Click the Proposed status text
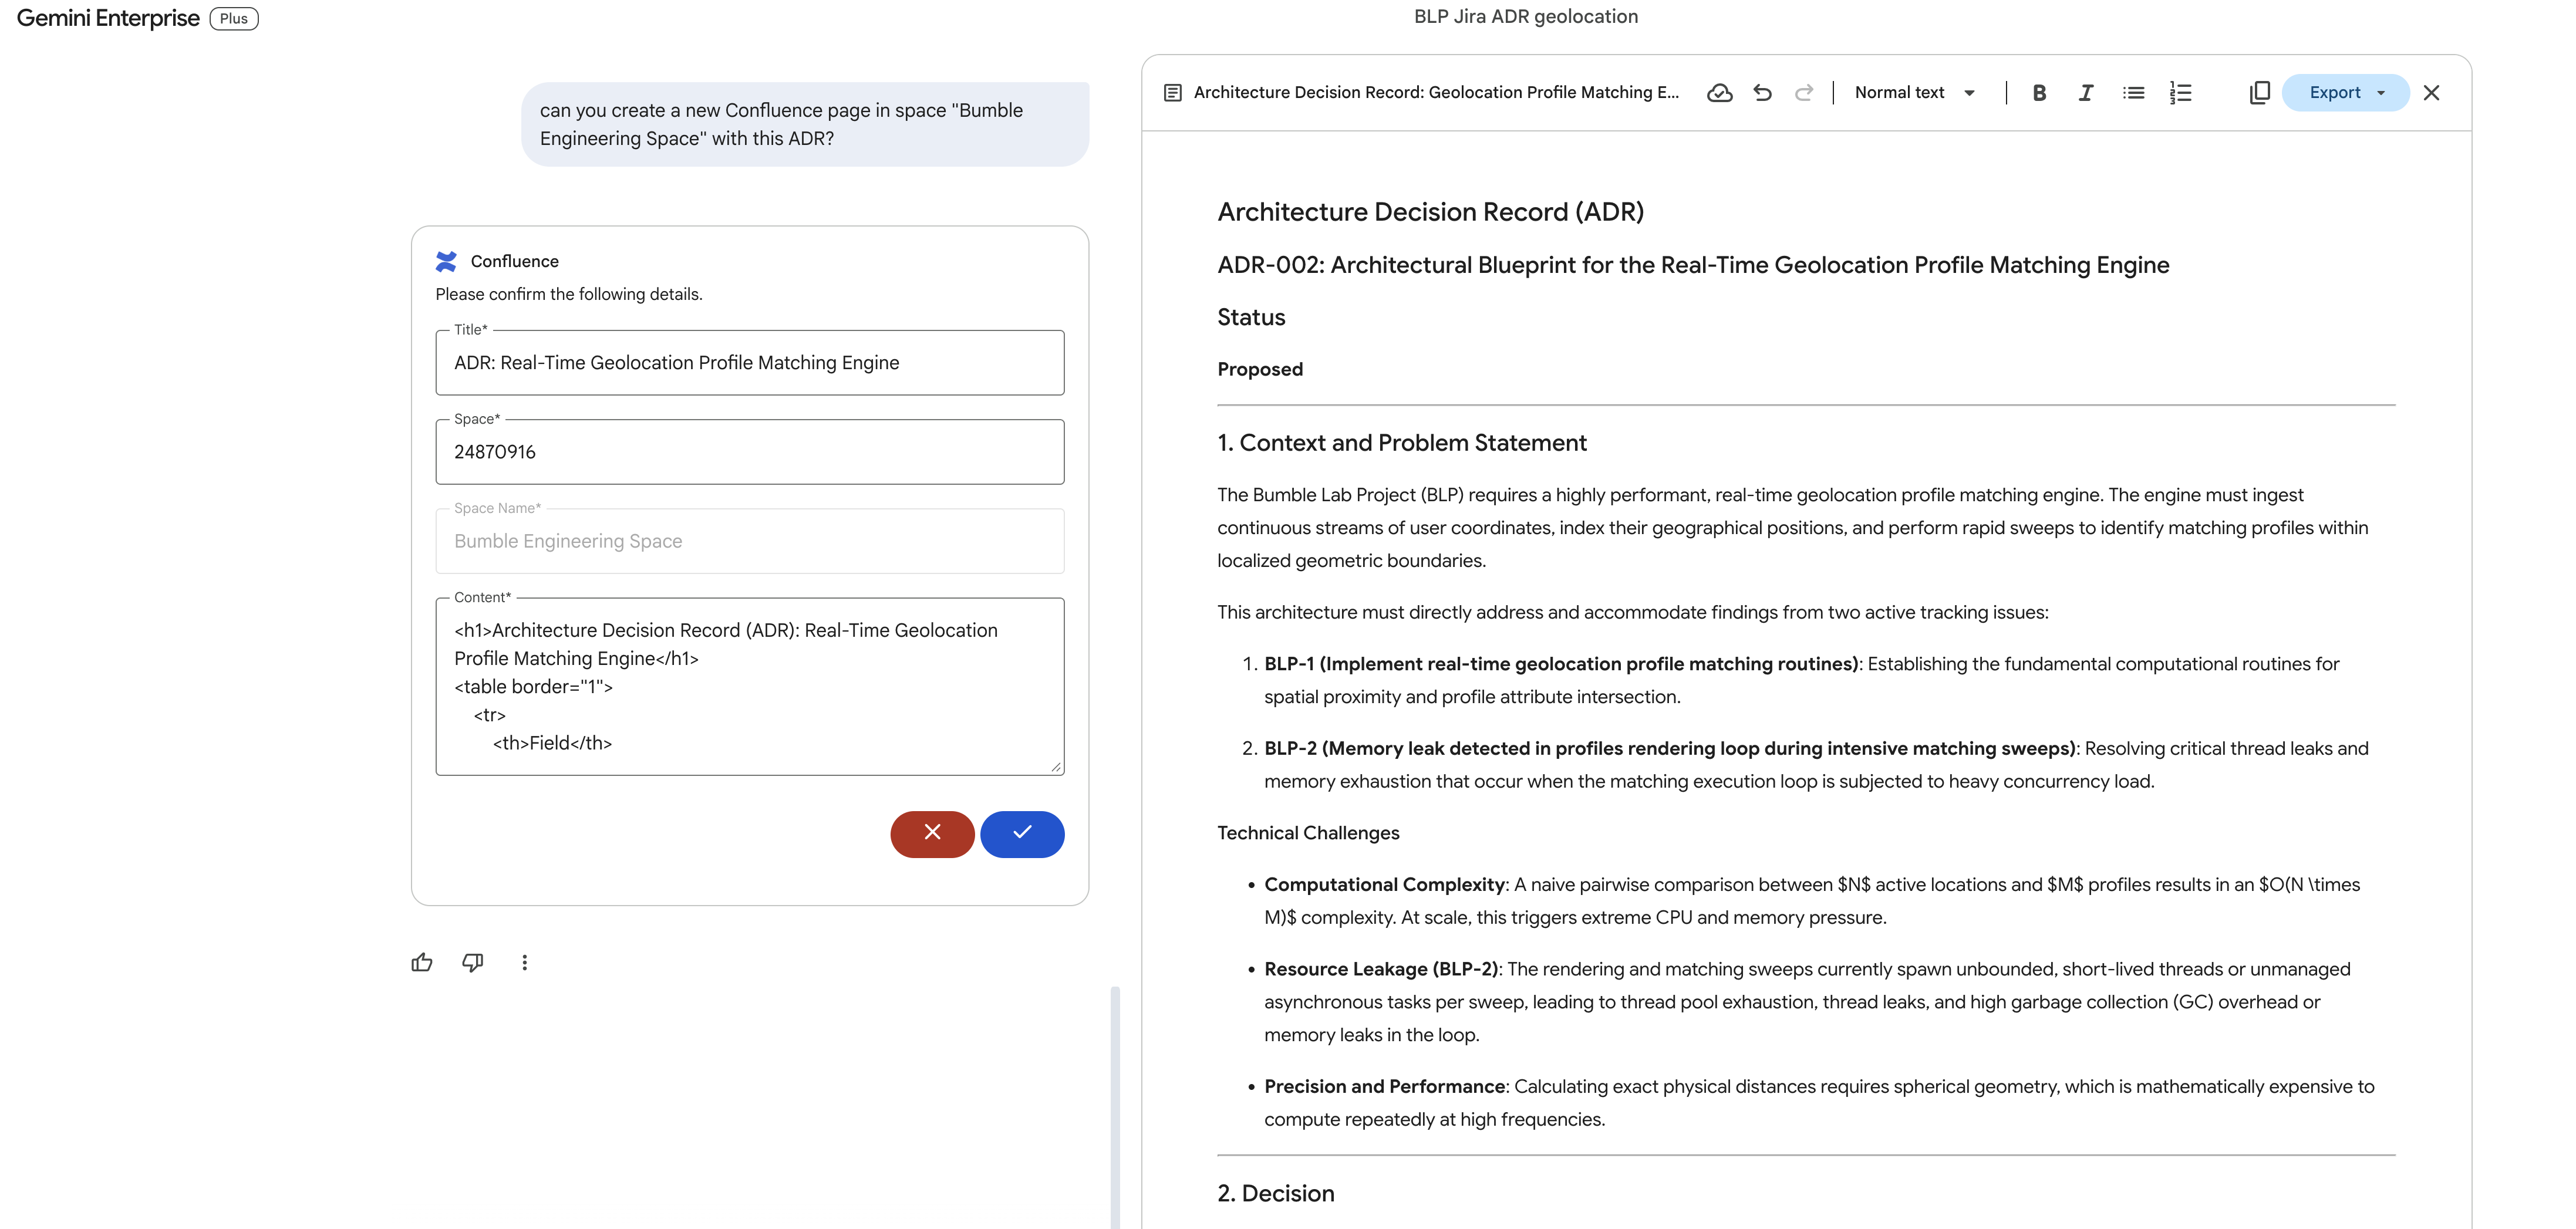The width and height of the screenshot is (2576, 1229). pos(1260,369)
